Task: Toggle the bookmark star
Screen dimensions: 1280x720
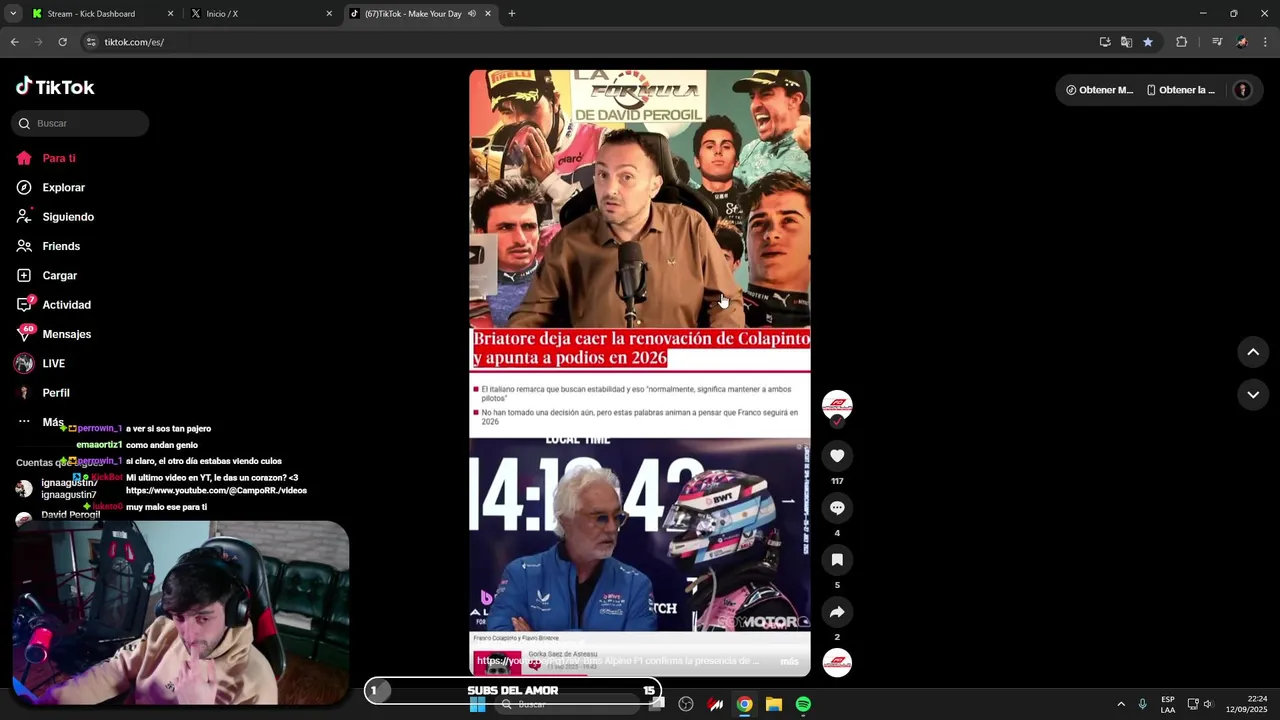Action: [1148, 42]
